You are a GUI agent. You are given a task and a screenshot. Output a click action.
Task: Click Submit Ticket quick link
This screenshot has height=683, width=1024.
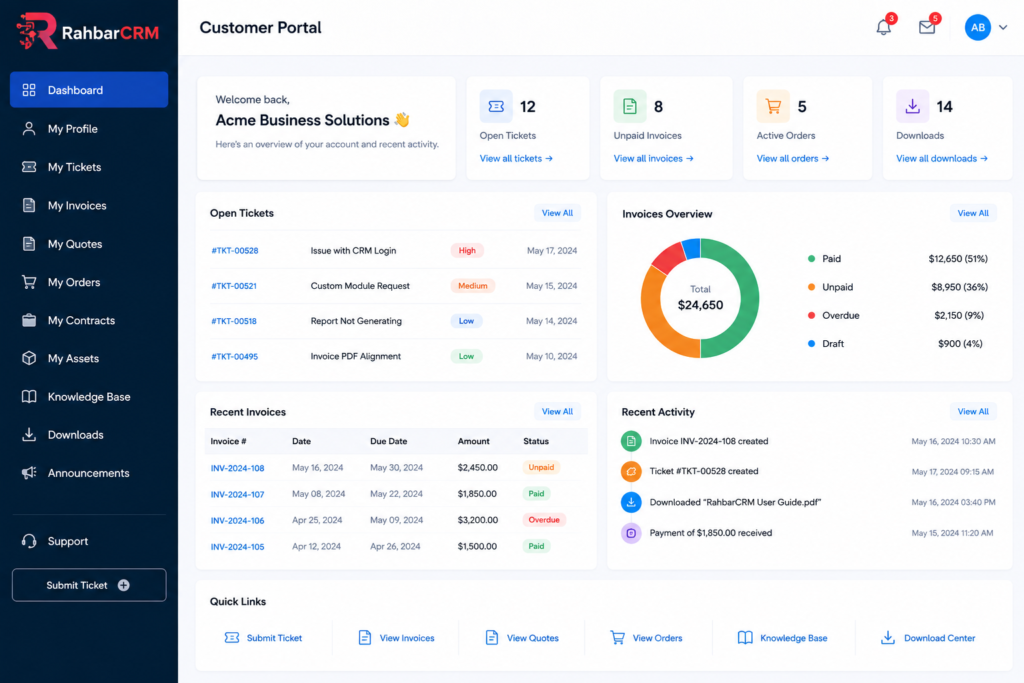pyautogui.click(x=263, y=638)
